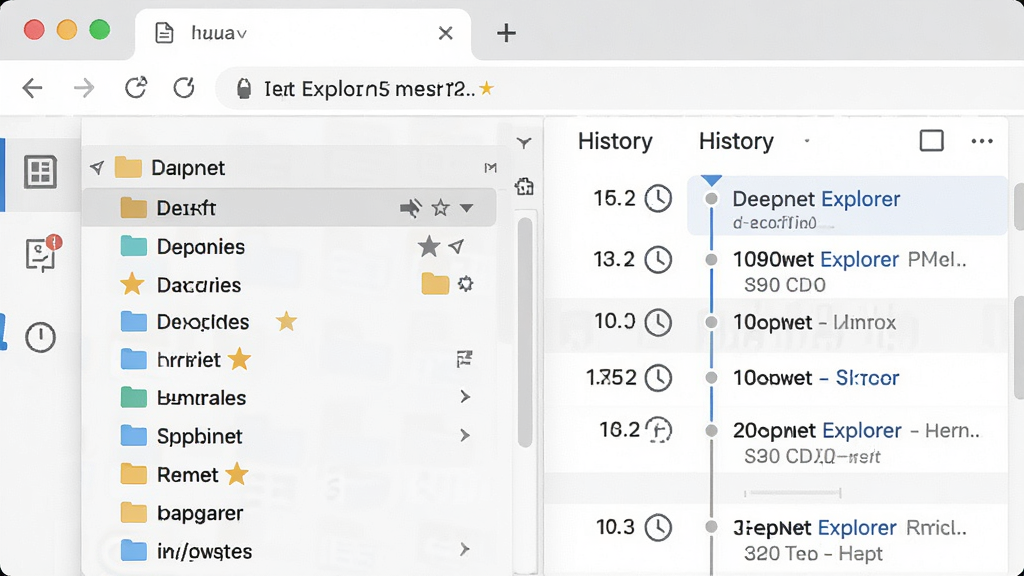Click the second circular refresh icon
This screenshot has height=576, width=1024.
184,88
